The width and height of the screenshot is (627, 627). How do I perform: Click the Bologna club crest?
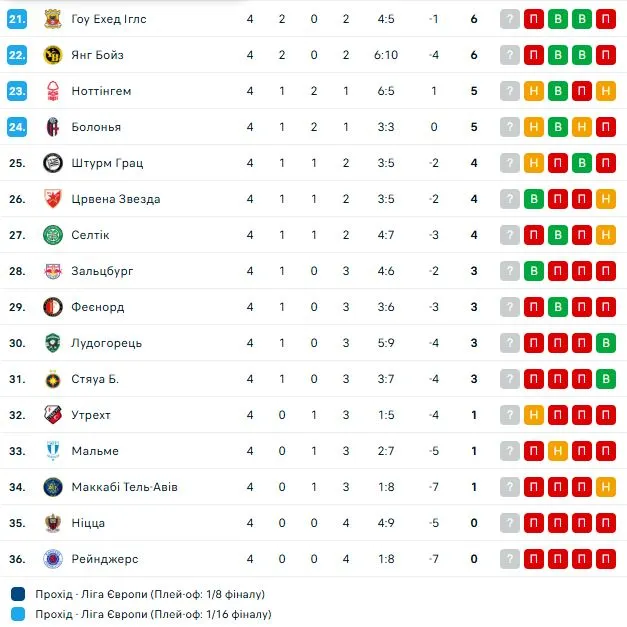coord(53,127)
